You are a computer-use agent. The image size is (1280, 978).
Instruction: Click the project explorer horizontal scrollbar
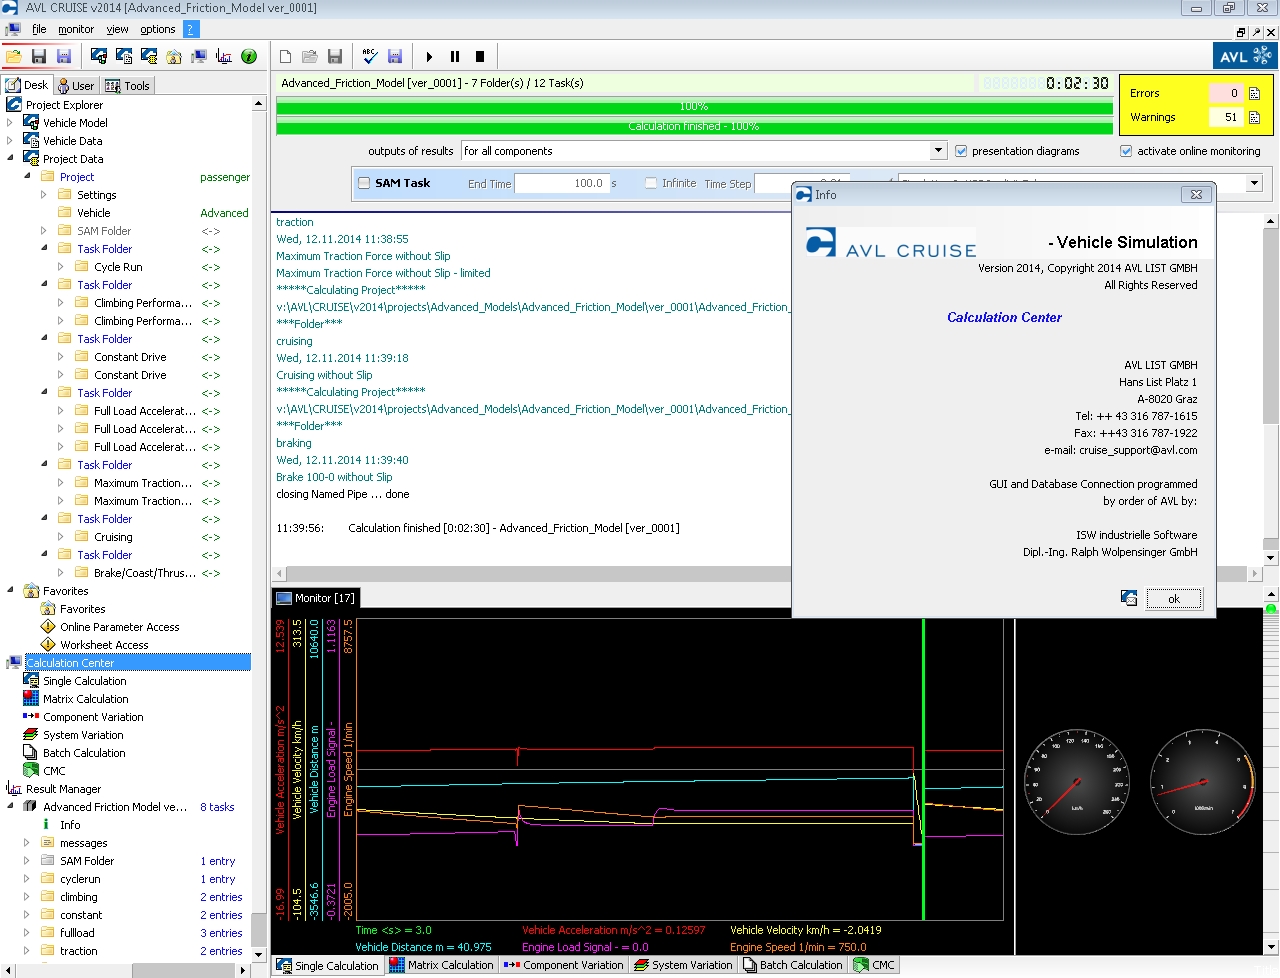(x=128, y=970)
